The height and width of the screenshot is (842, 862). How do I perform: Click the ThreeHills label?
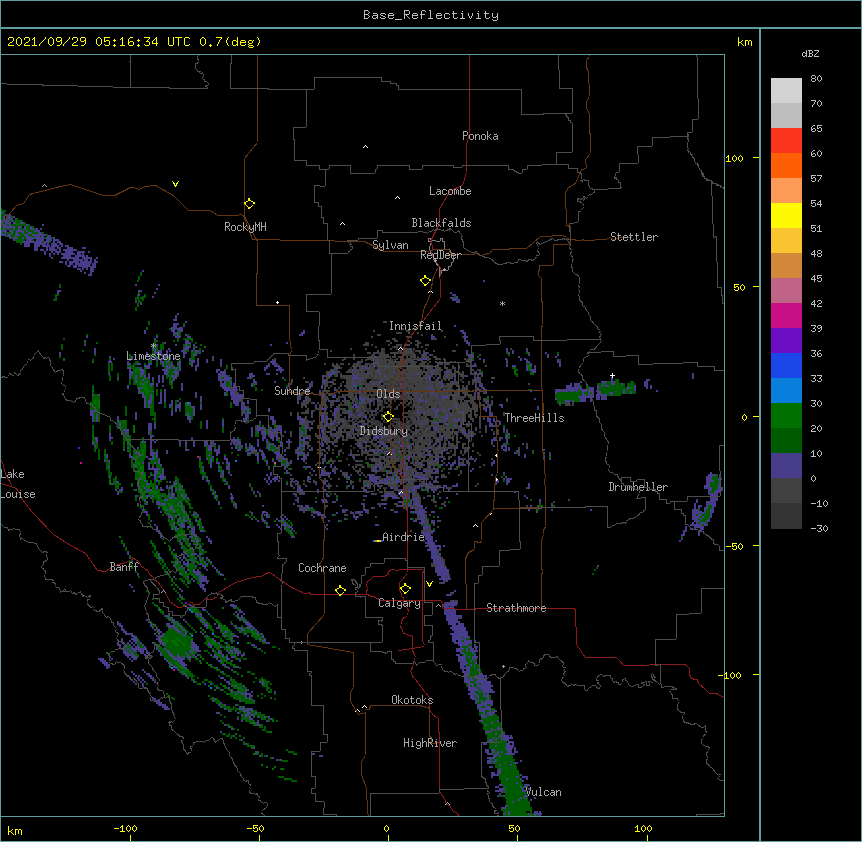[534, 418]
